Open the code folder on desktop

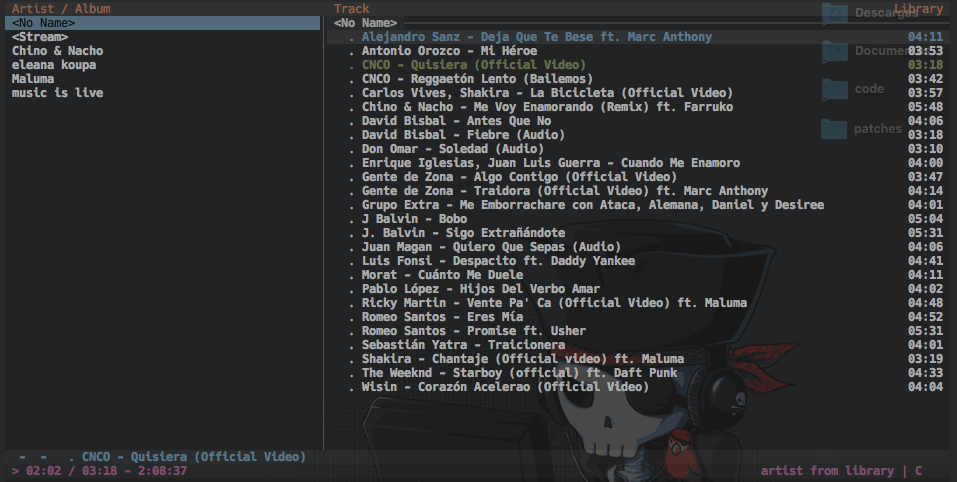[x=853, y=89]
